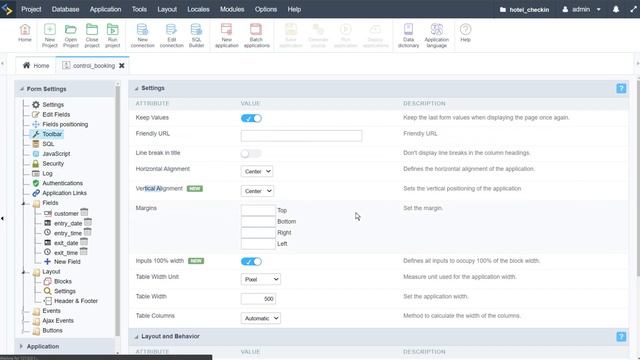Open the Data dictionary tool

pyautogui.click(x=408, y=36)
